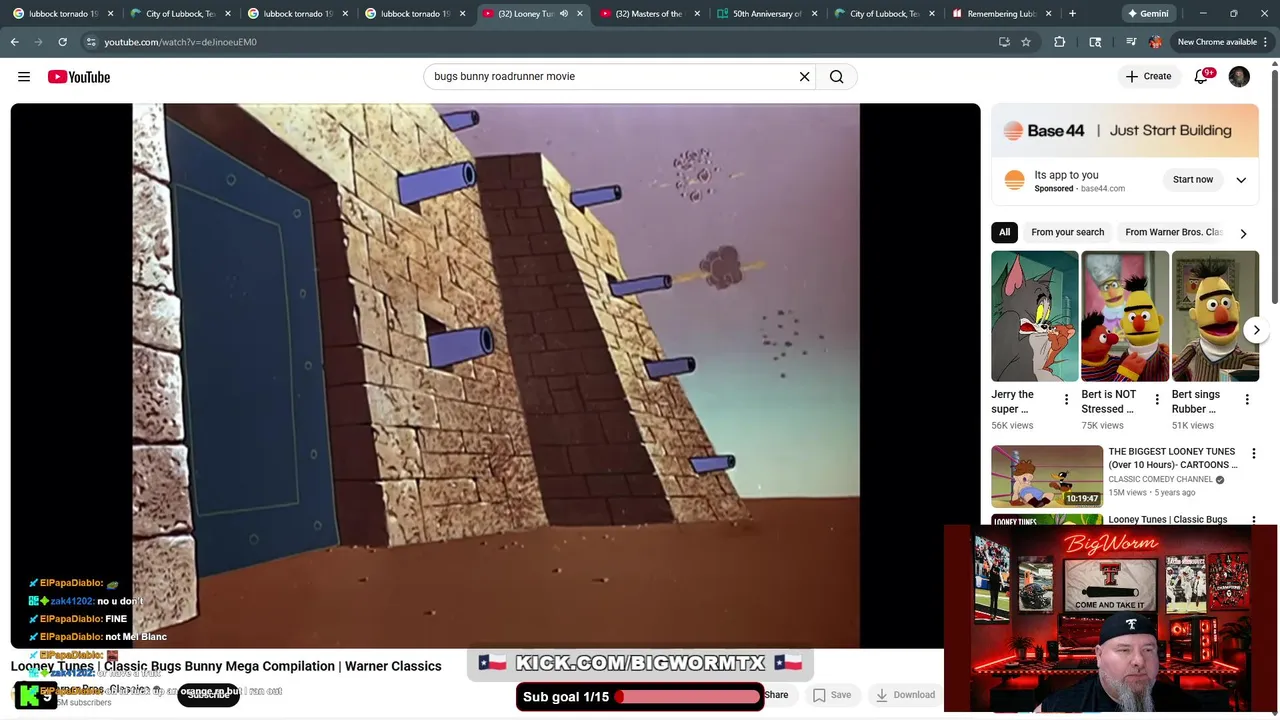
Task: Click Start now on Base44 ad
Action: click(1193, 180)
